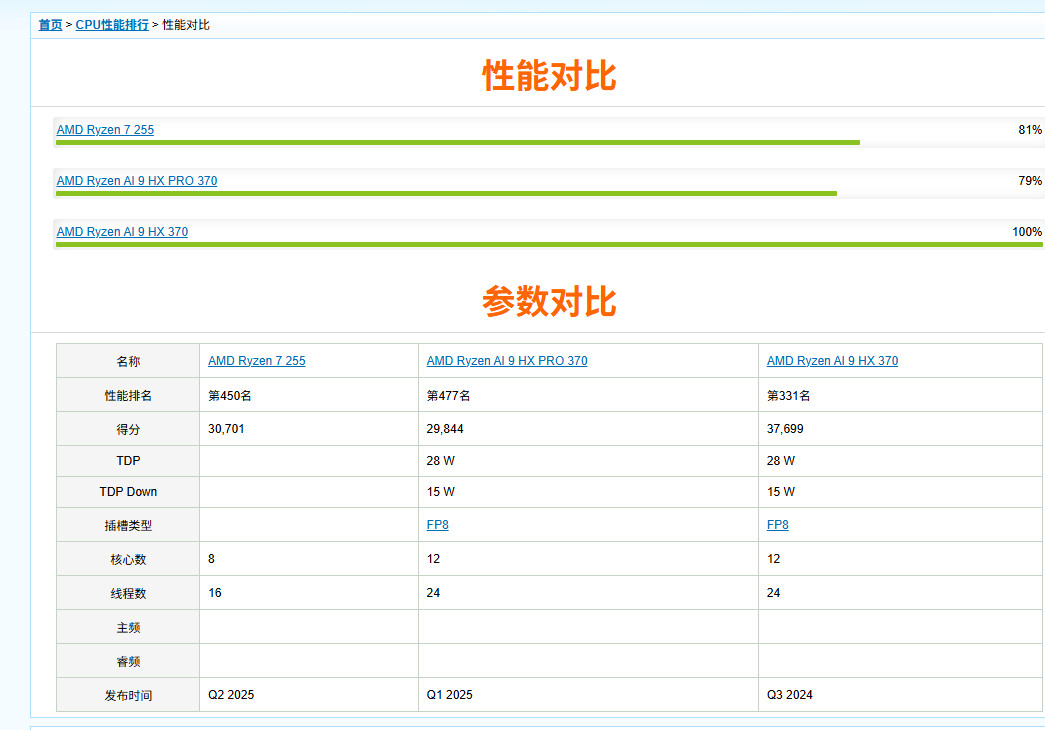The height and width of the screenshot is (730, 1045).
Task: Click the green 100% performance bar
Action: pos(549,245)
